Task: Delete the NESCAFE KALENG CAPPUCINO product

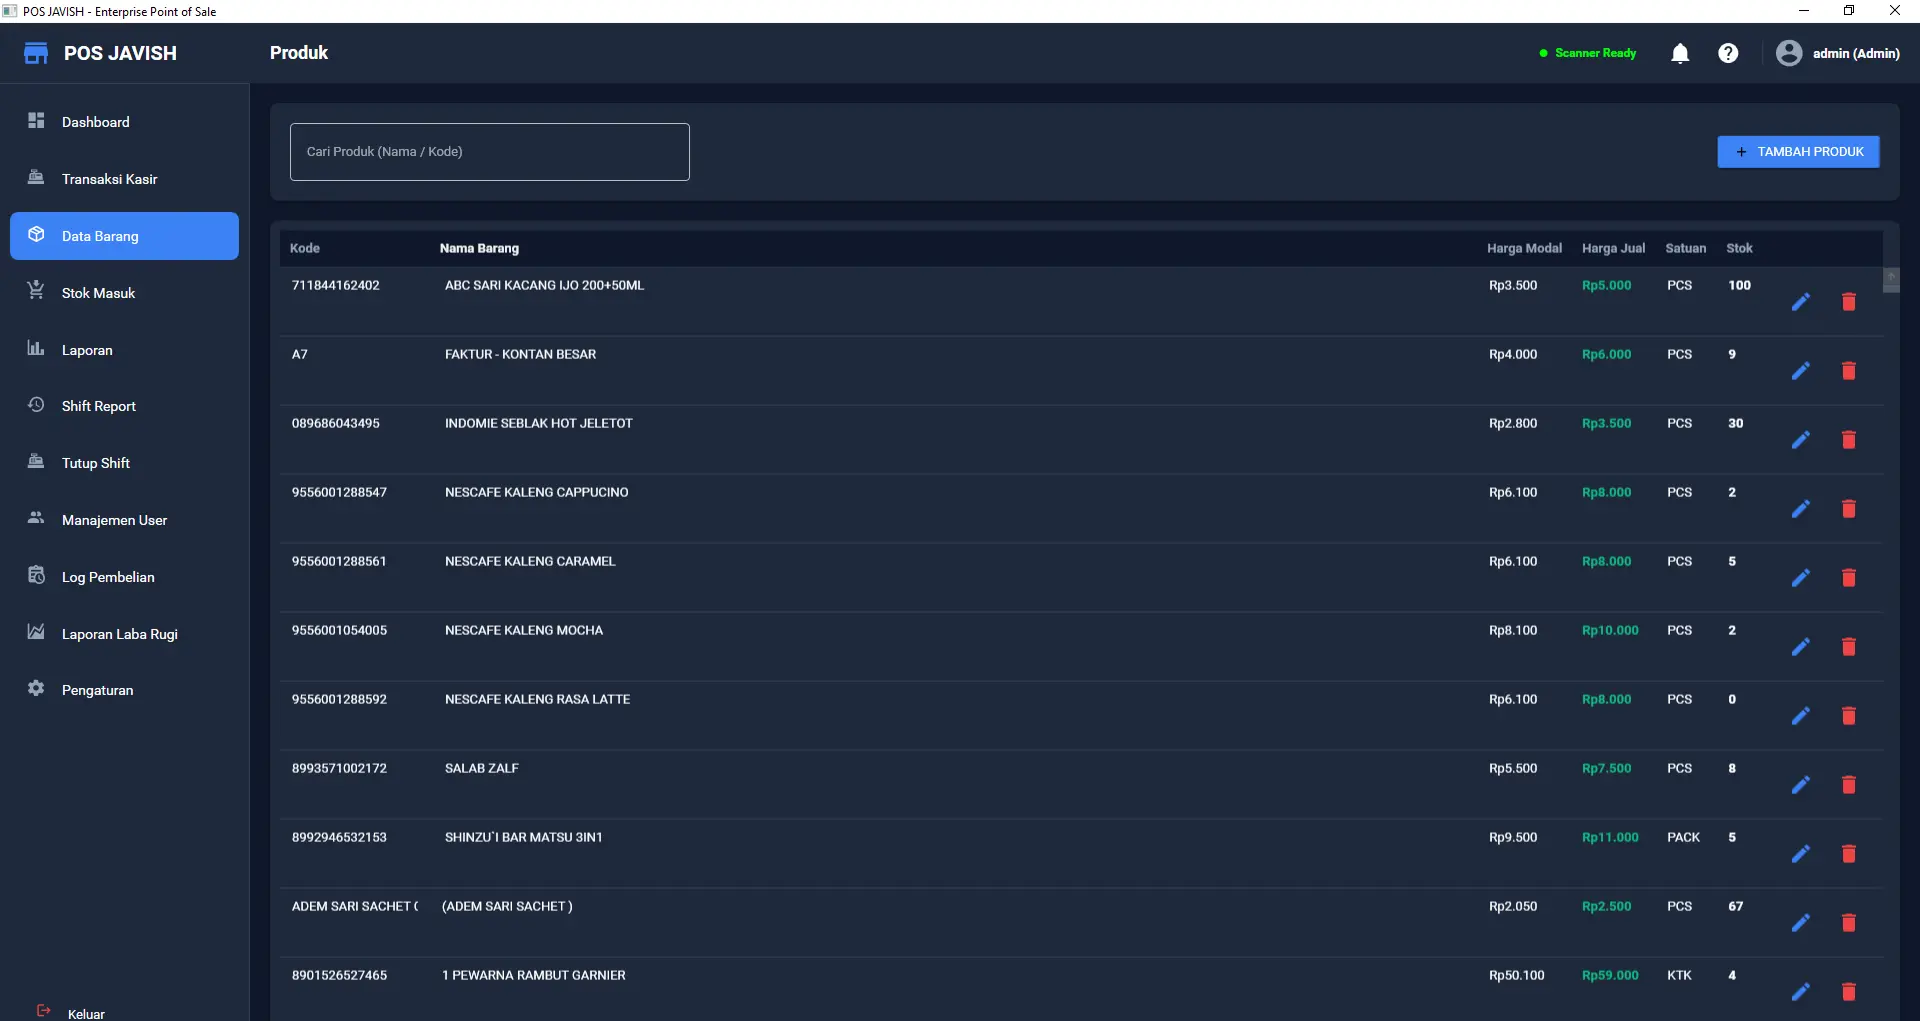Action: pyautogui.click(x=1849, y=509)
